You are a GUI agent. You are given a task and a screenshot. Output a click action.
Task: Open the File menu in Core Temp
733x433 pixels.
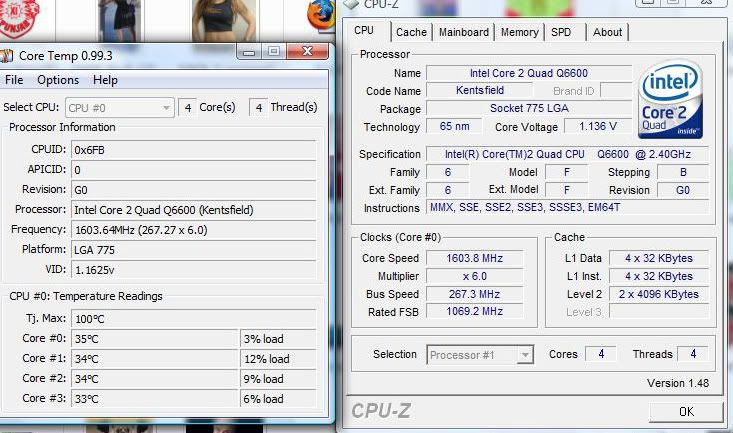(14, 80)
